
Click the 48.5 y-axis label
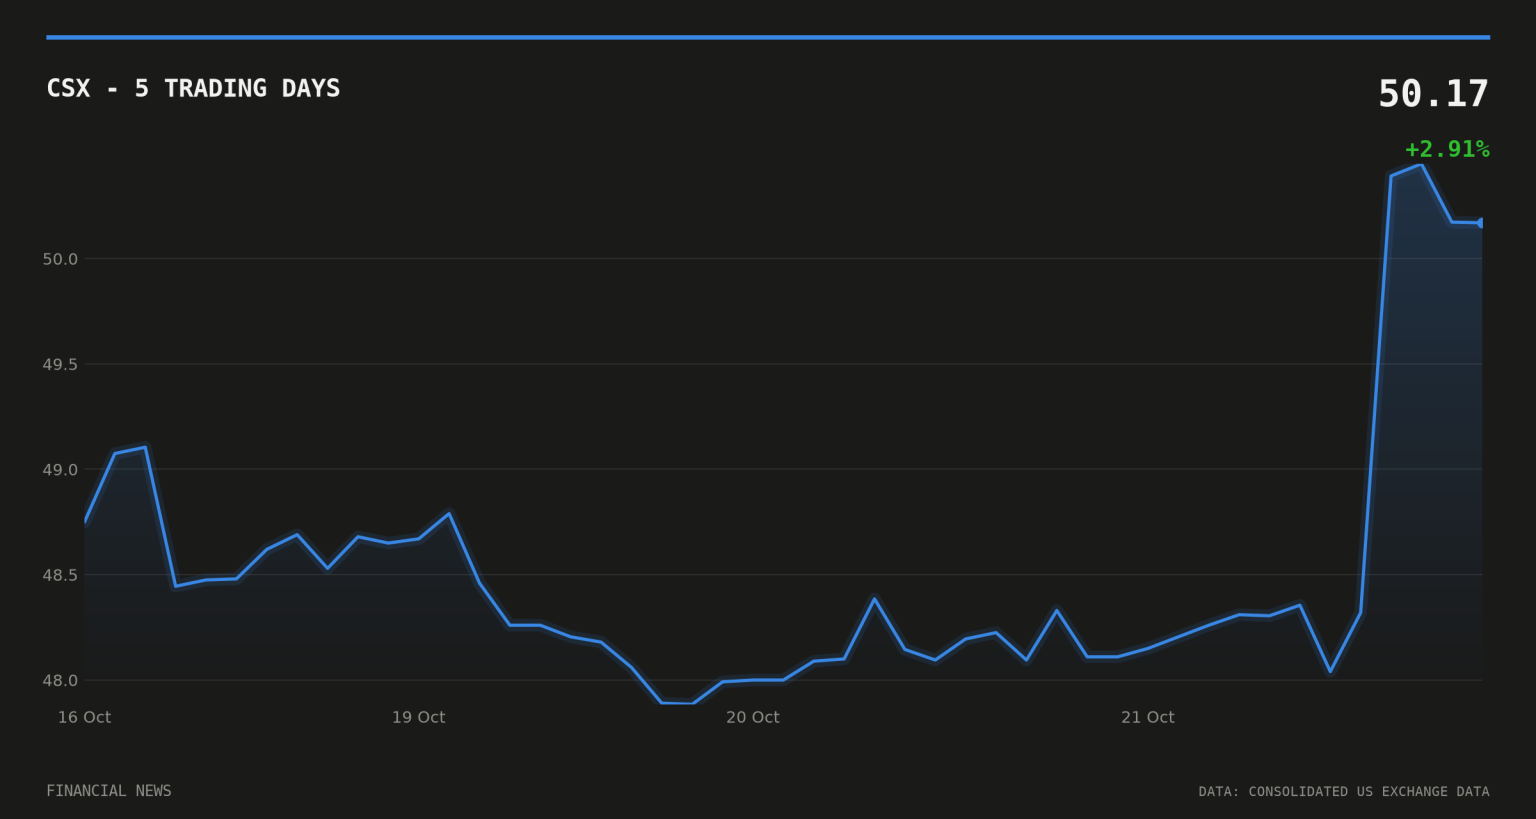click(x=60, y=575)
